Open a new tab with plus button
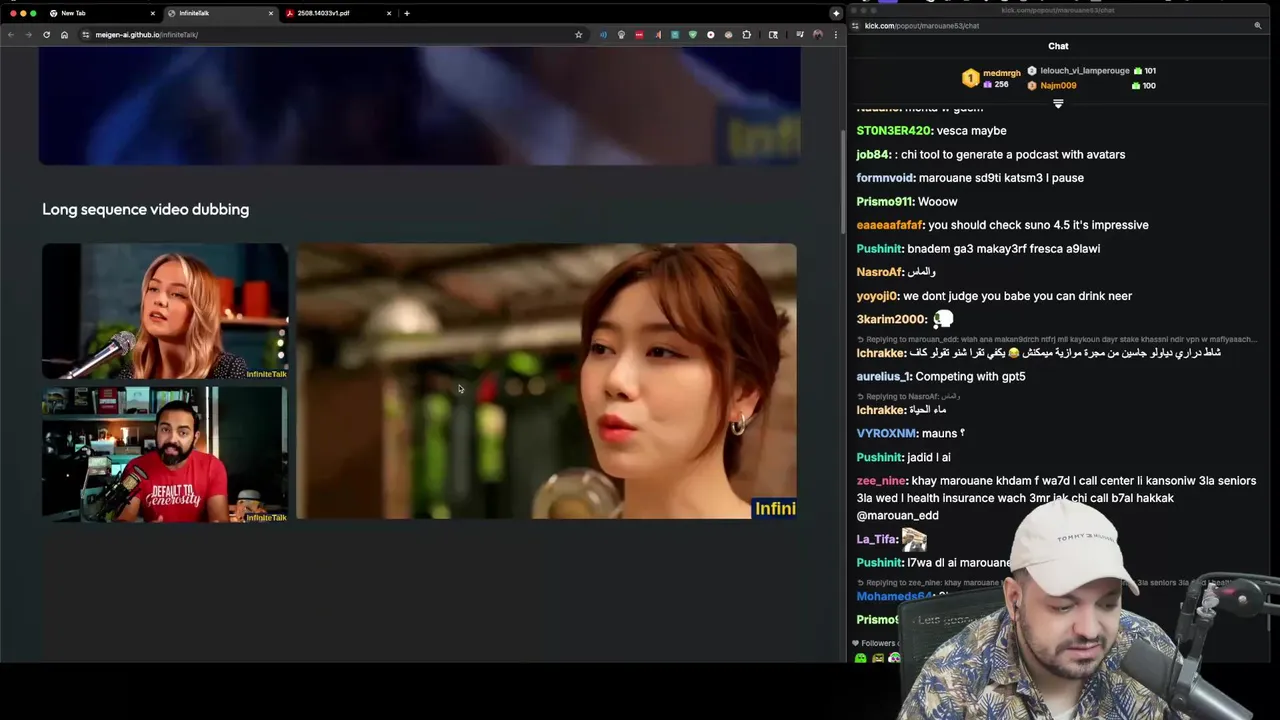Screen dimensions: 1280x720 407,13
